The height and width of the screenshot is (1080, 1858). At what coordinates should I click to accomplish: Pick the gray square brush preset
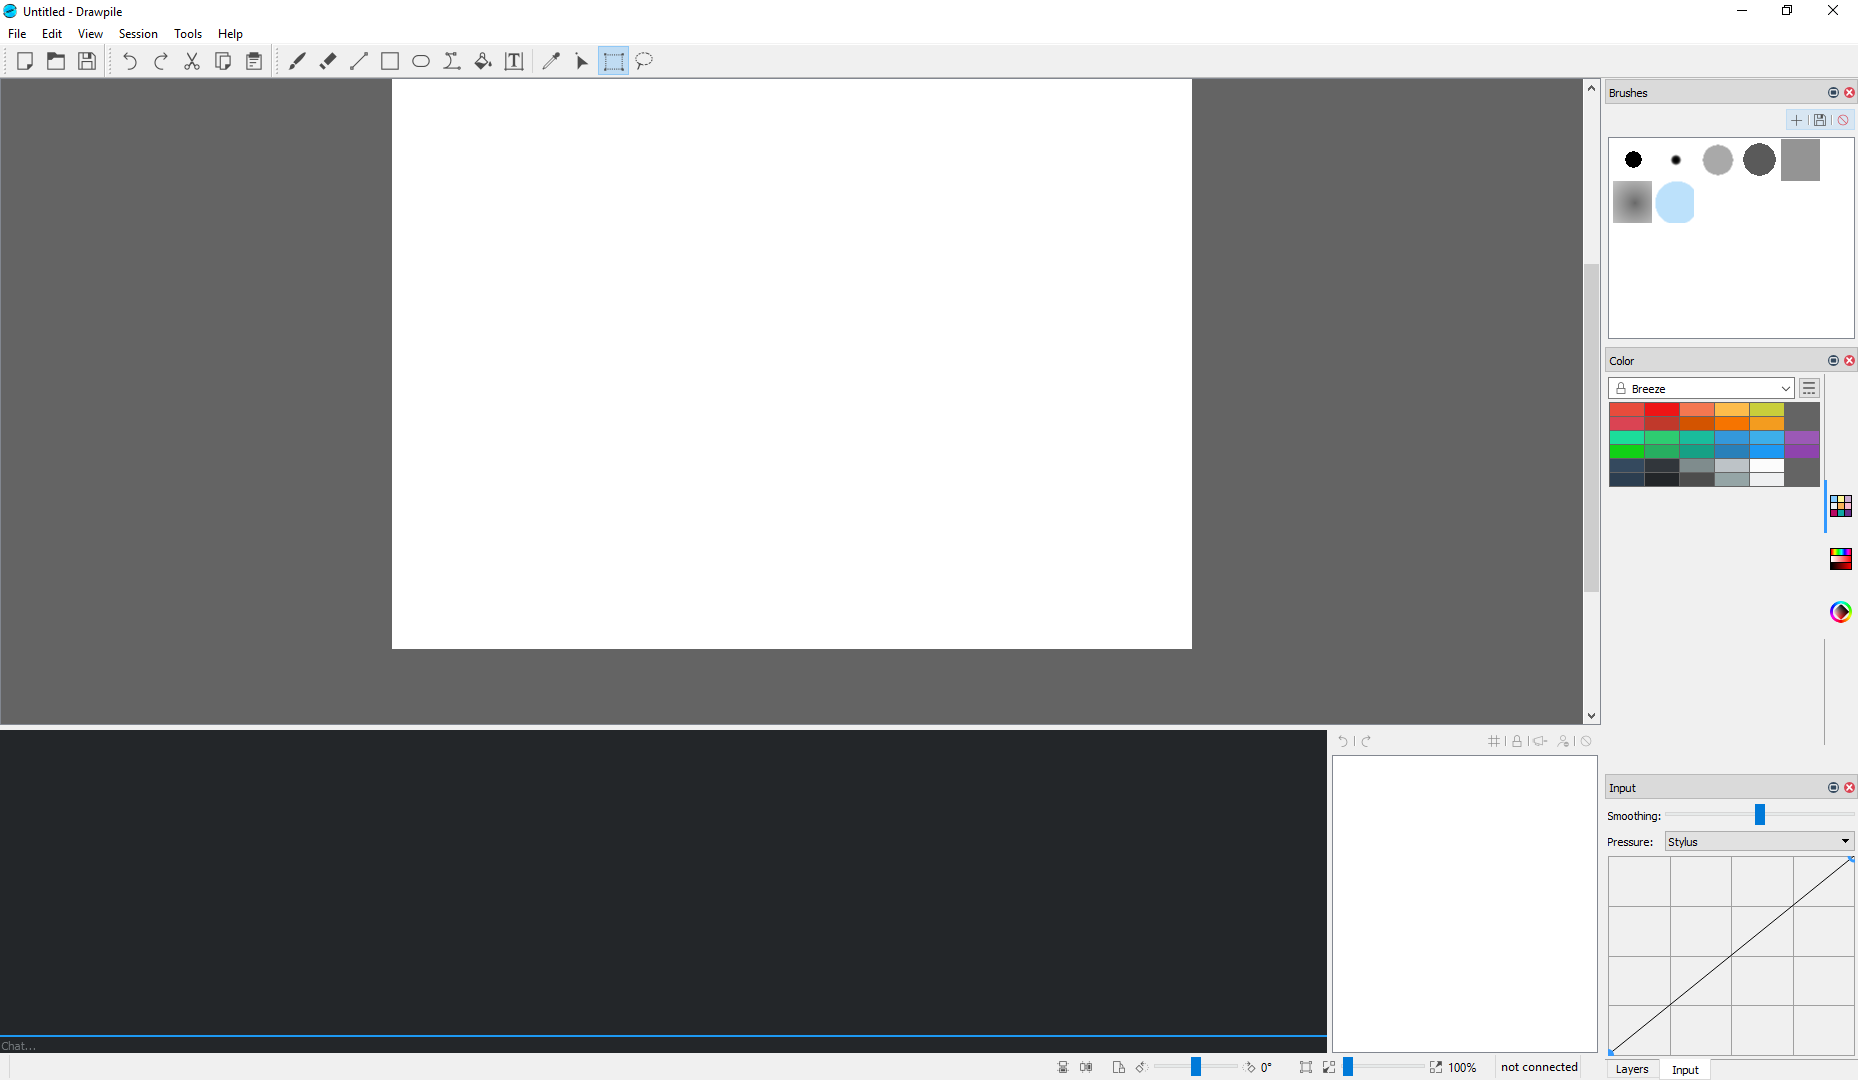tap(1800, 159)
